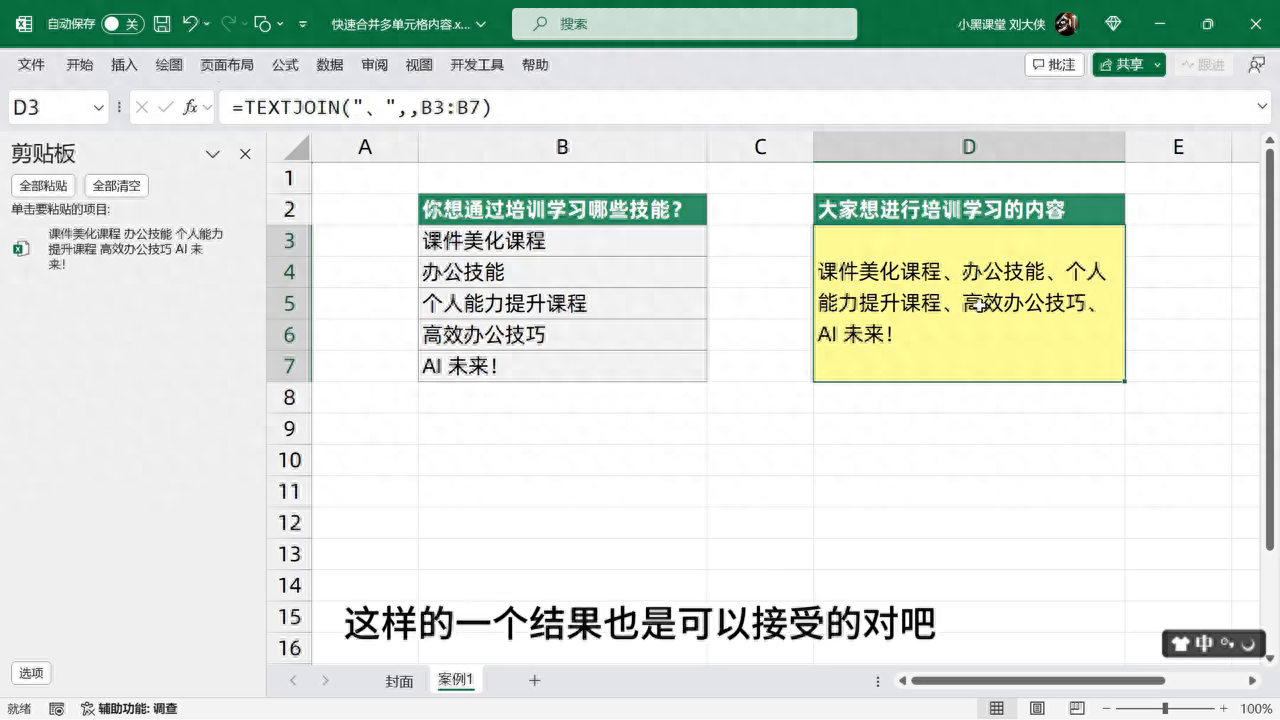Click the confirm checkmark in formula bar
This screenshot has width=1280, height=720.
[166, 108]
